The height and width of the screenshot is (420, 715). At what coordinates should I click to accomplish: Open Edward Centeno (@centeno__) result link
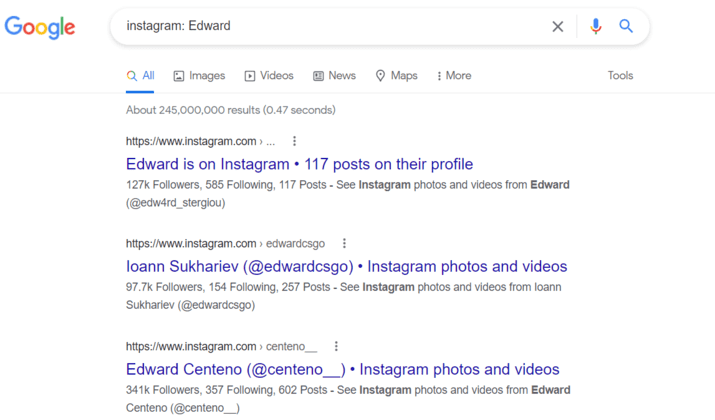coord(342,369)
